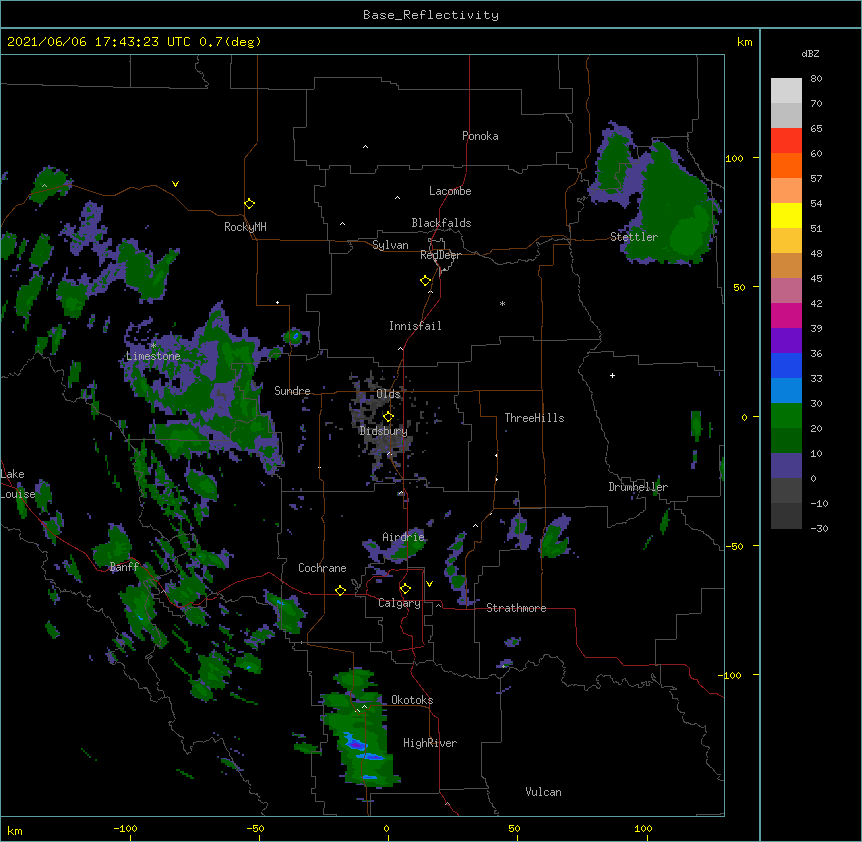862x842 pixels.
Task: Click the Blackfalds city label
Action: [x=441, y=223]
